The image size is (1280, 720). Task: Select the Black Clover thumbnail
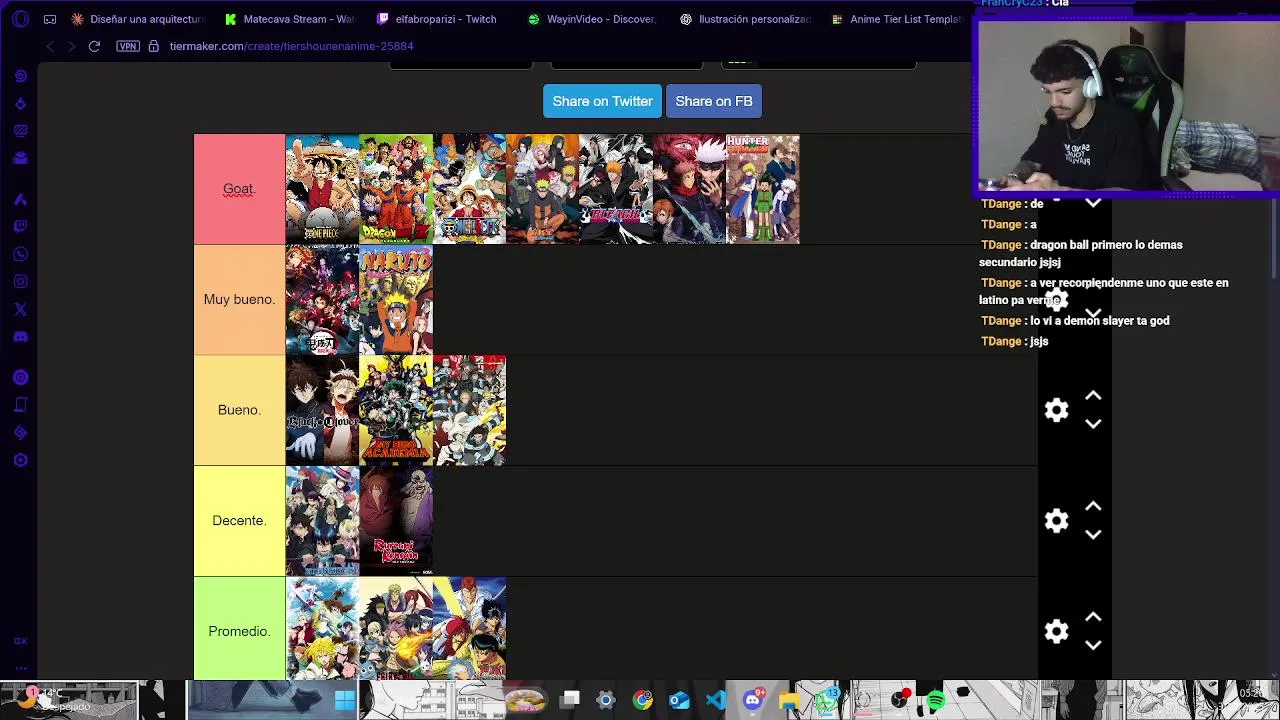pyautogui.click(x=322, y=410)
